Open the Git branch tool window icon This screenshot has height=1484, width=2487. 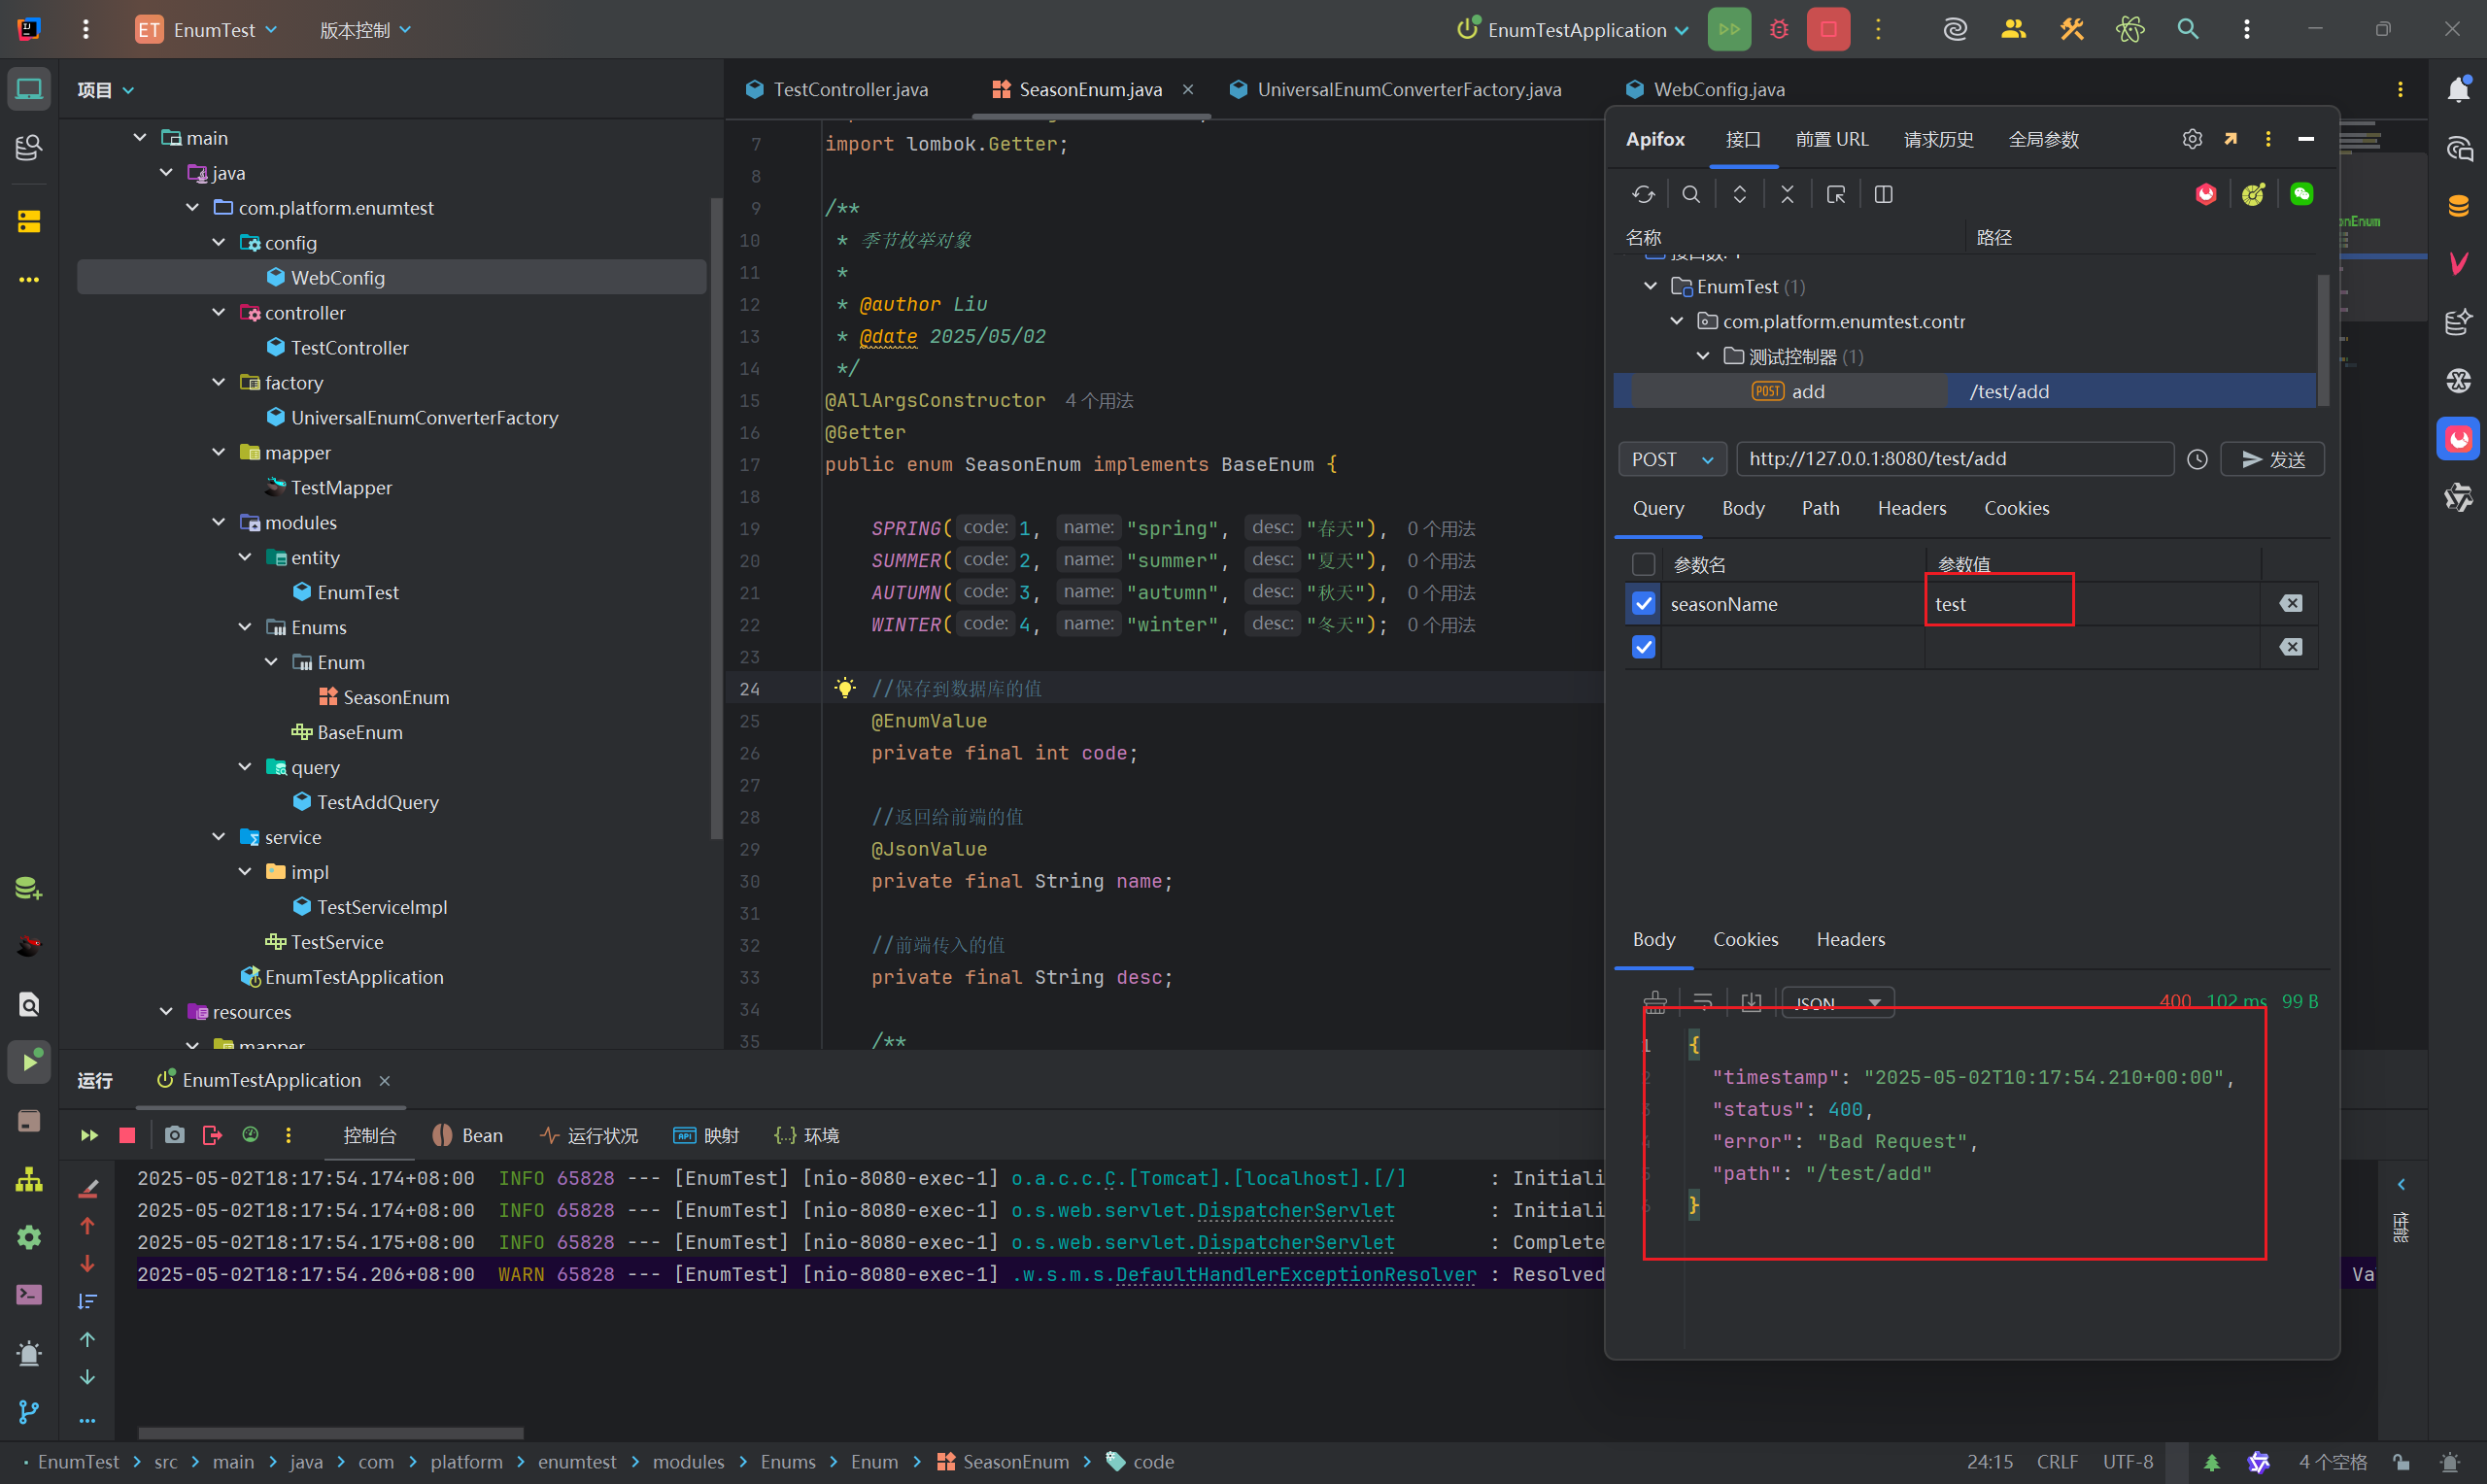pyautogui.click(x=29, y=1411)
